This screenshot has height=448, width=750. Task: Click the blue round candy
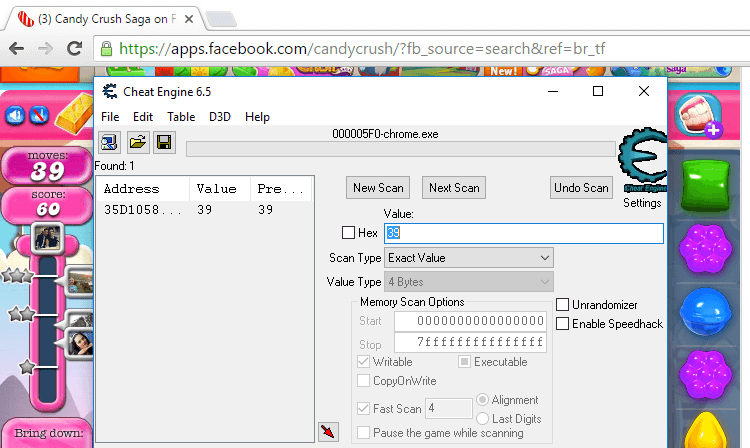(706, 312)
